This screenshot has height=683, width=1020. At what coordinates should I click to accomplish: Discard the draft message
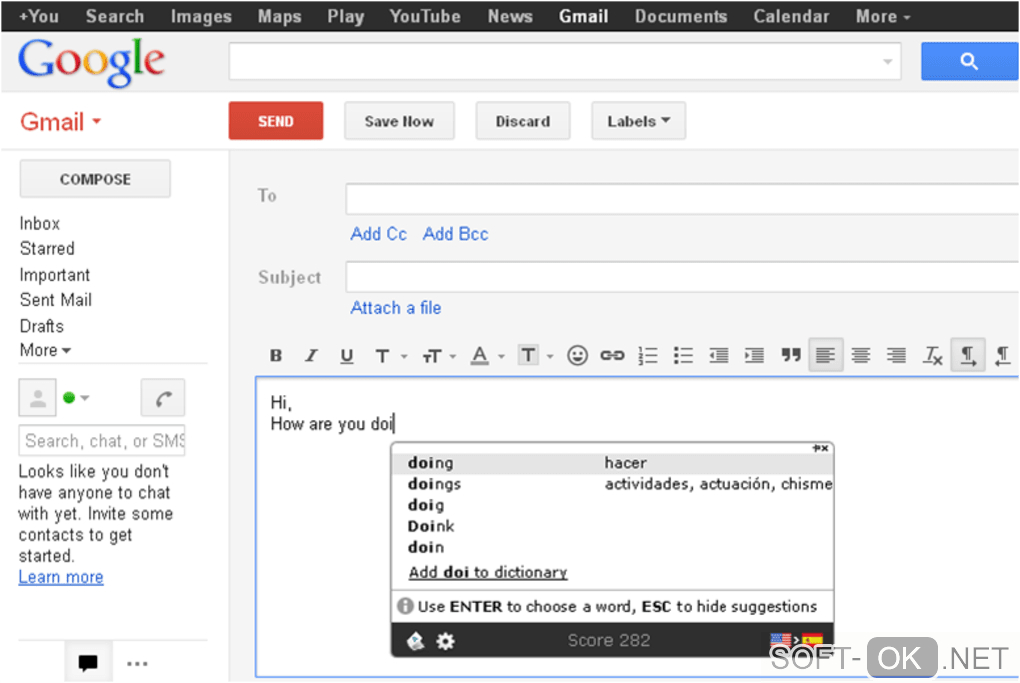(x=523, y=121)
